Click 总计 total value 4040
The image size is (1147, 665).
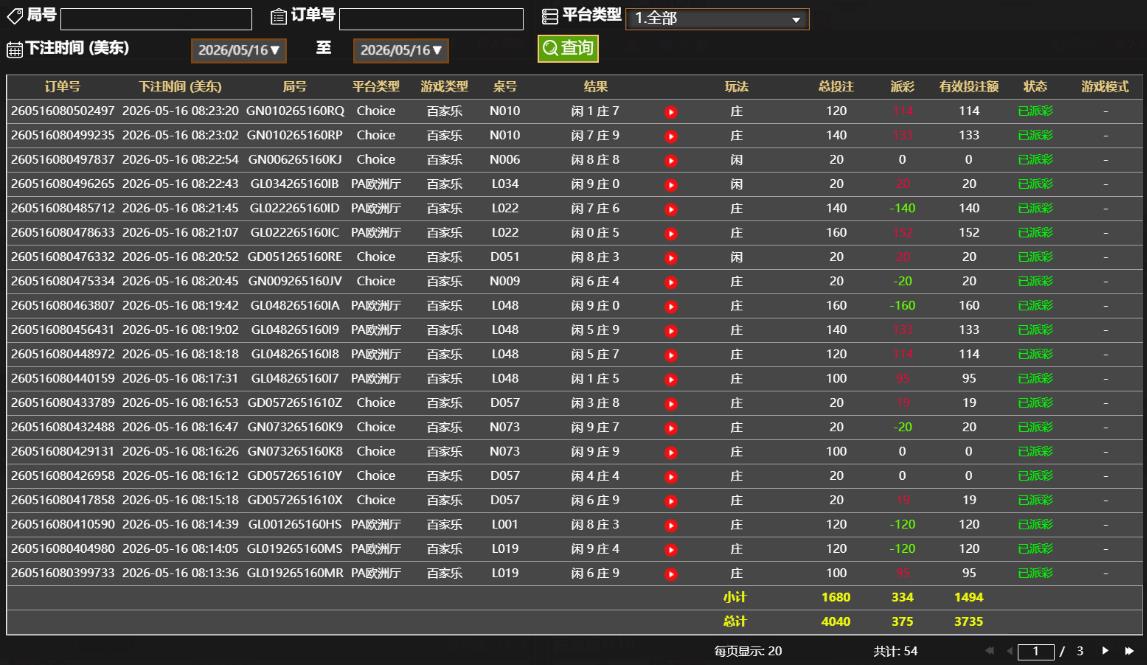(836, 621)
